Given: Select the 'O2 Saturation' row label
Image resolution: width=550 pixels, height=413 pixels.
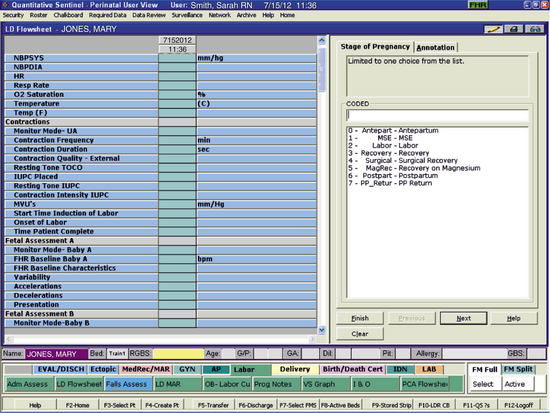Looking at the screenshot, I should coord(39,94).
